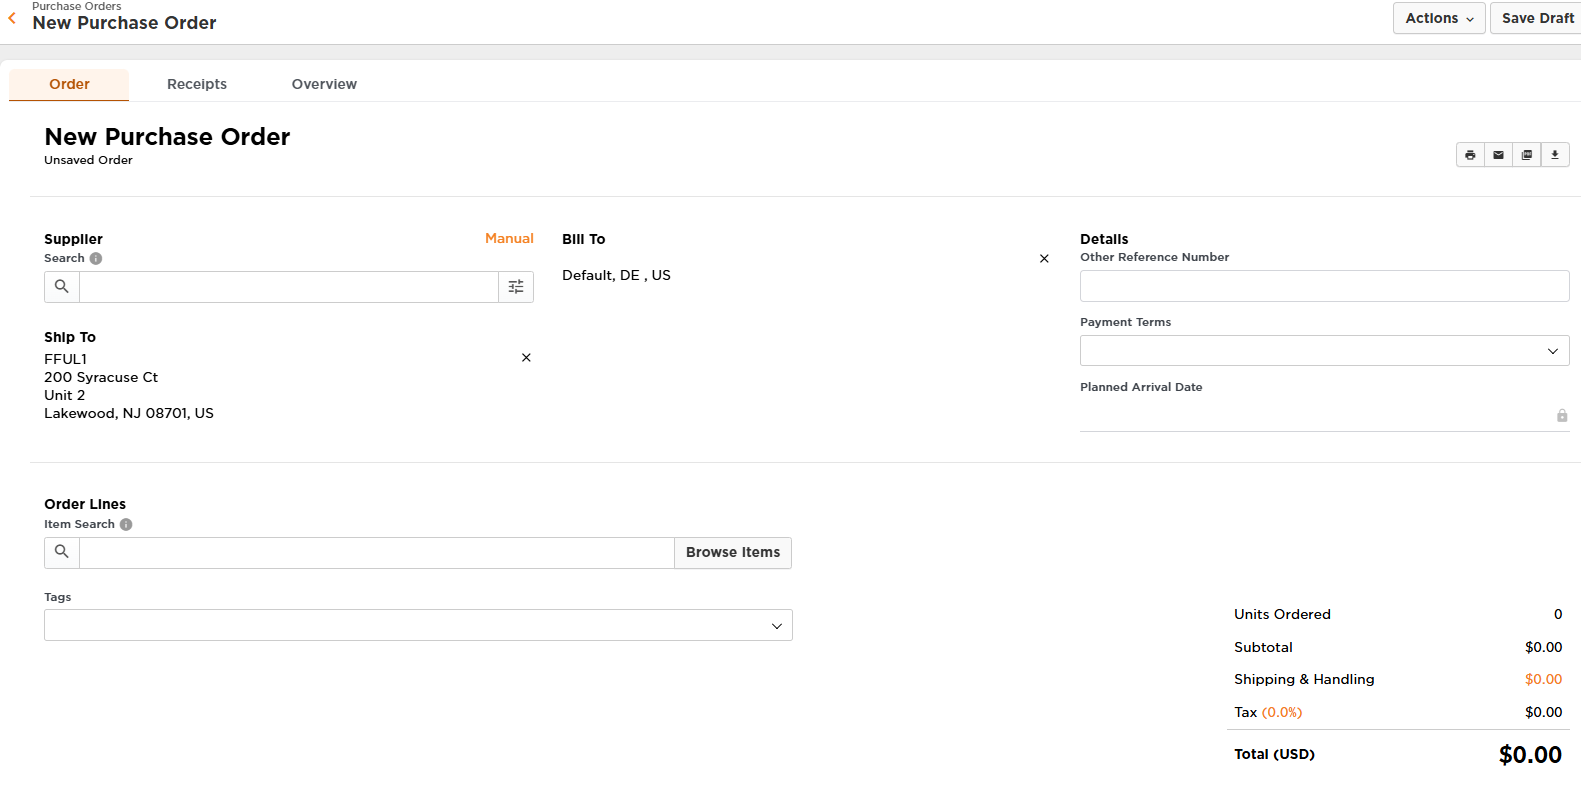Edit the orange Shipping & Handling amount
Image resolution: width=1581 pixels, height=791 pixels.
(1543, 680)
